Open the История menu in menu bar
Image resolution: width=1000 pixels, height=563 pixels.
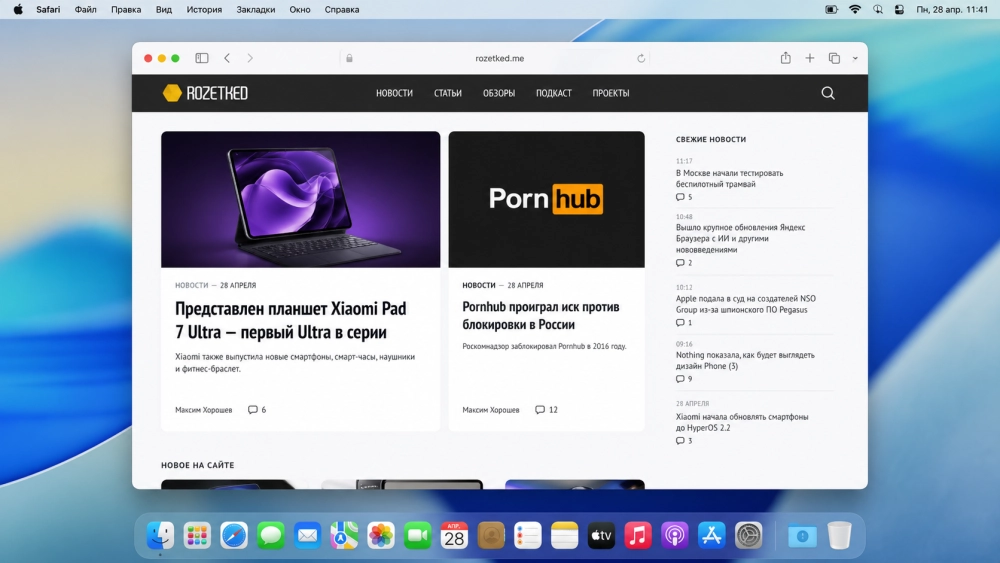click(204, 9)
